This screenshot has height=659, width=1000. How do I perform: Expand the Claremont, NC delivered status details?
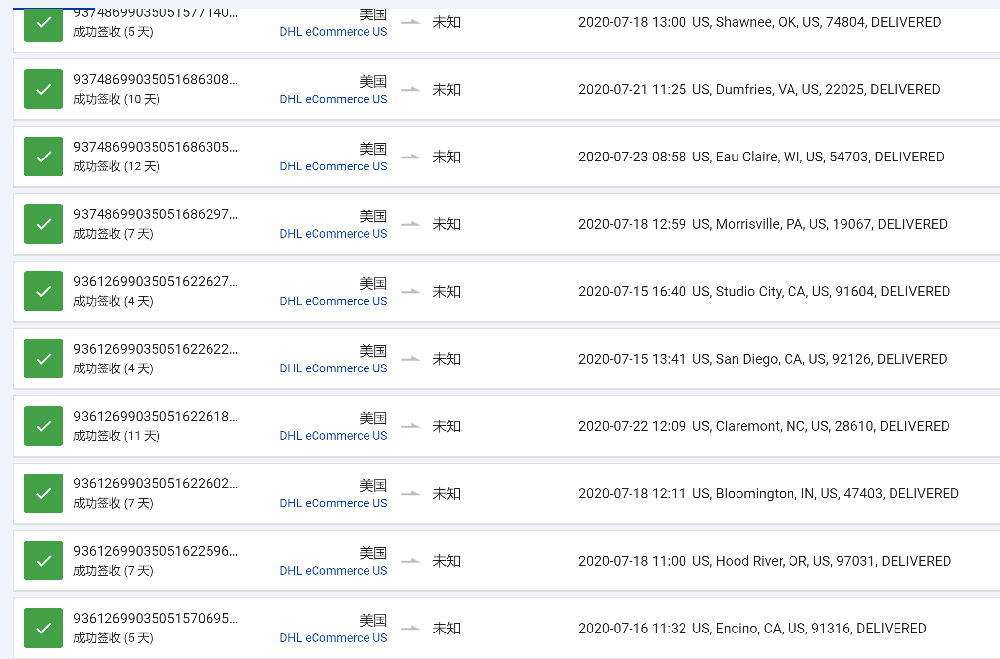(x=763, y=426)
